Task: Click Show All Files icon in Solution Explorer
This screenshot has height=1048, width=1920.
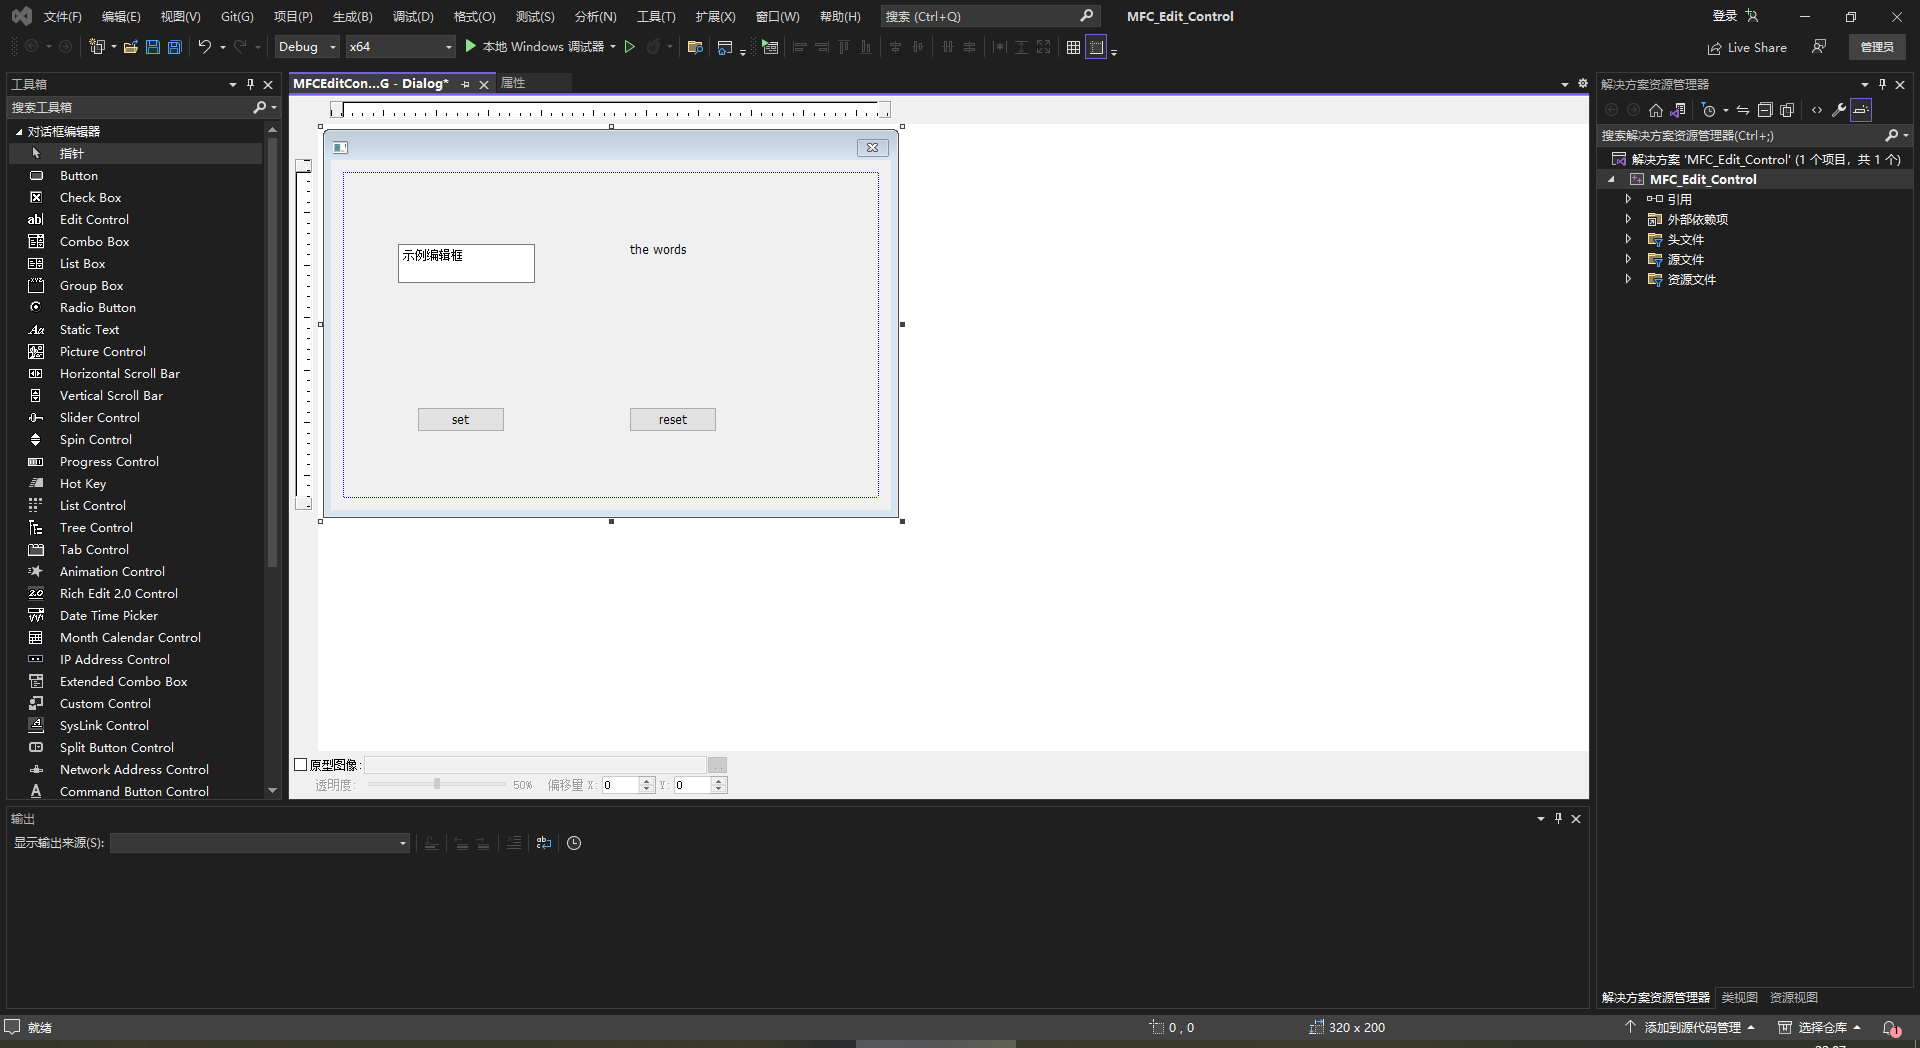Action: pos(1787,110)
